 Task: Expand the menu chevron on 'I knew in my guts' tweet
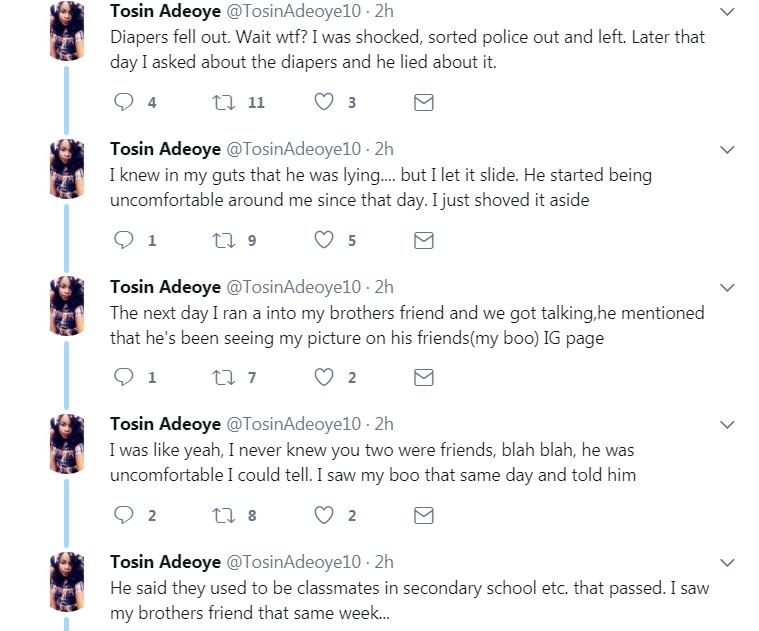[x=728, y=150]
